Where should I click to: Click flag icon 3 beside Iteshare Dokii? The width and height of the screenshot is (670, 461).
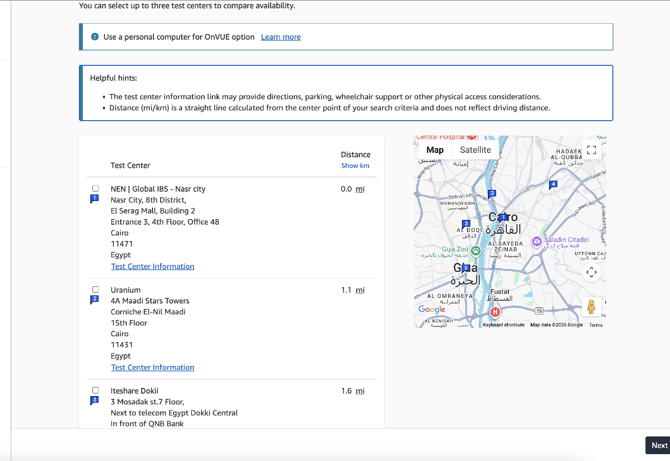tap(94, 400)
